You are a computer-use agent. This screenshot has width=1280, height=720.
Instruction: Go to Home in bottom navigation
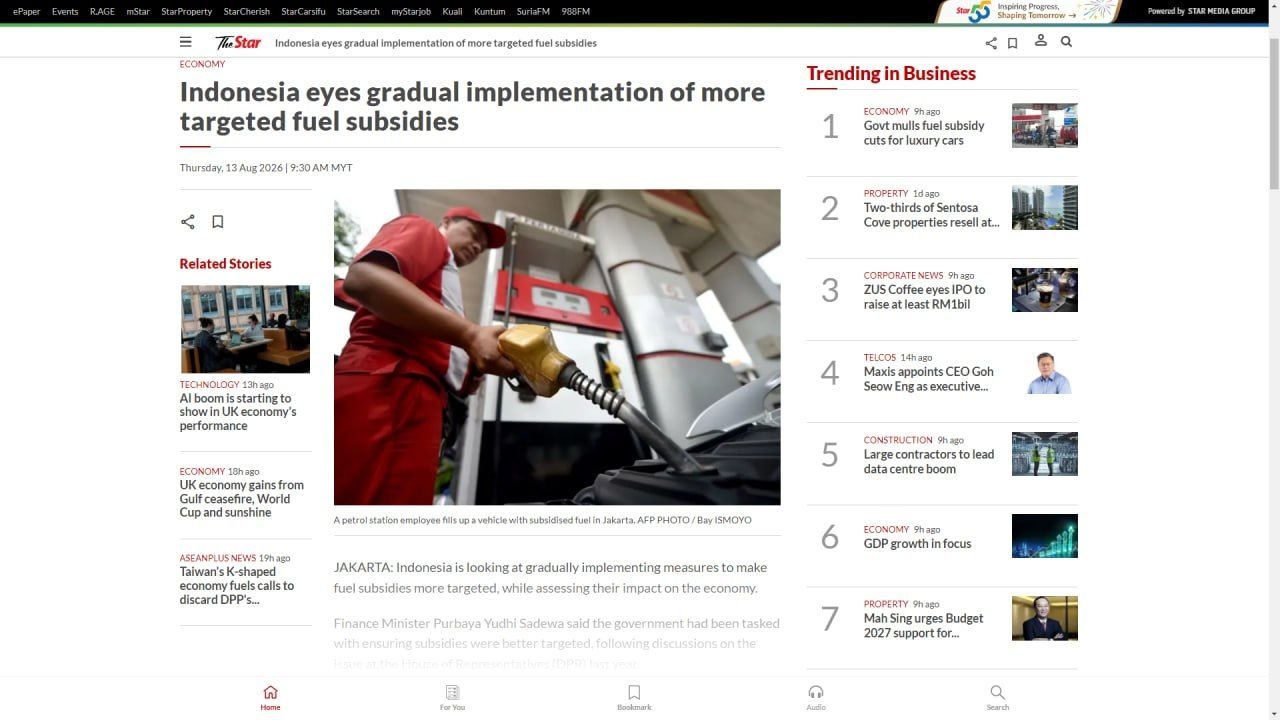point(270,698)
